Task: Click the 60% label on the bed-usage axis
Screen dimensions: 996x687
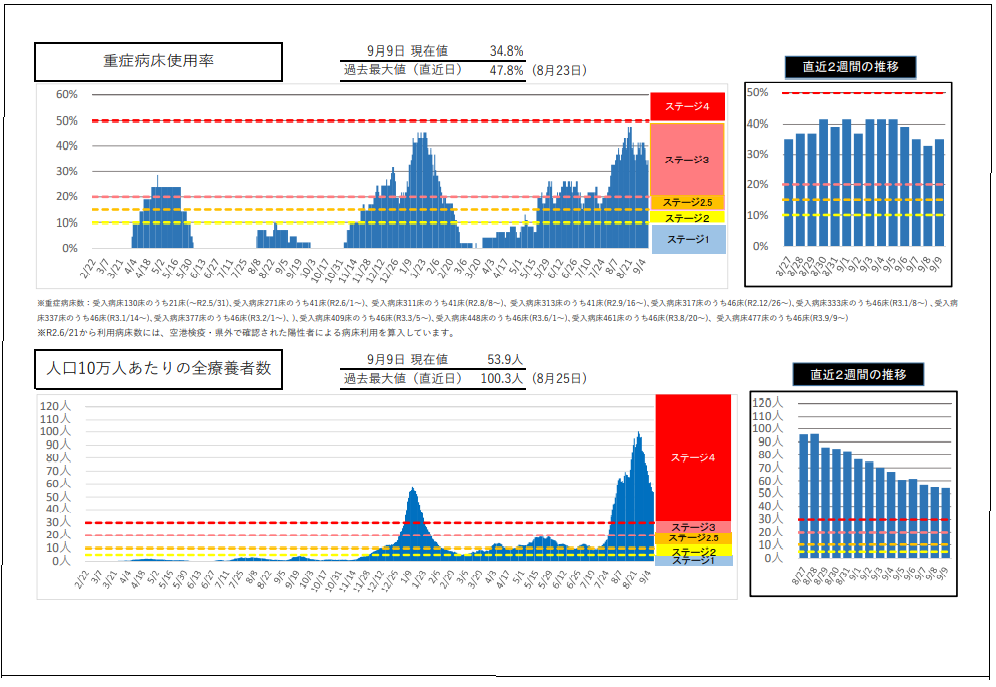Action: (66, 94)
